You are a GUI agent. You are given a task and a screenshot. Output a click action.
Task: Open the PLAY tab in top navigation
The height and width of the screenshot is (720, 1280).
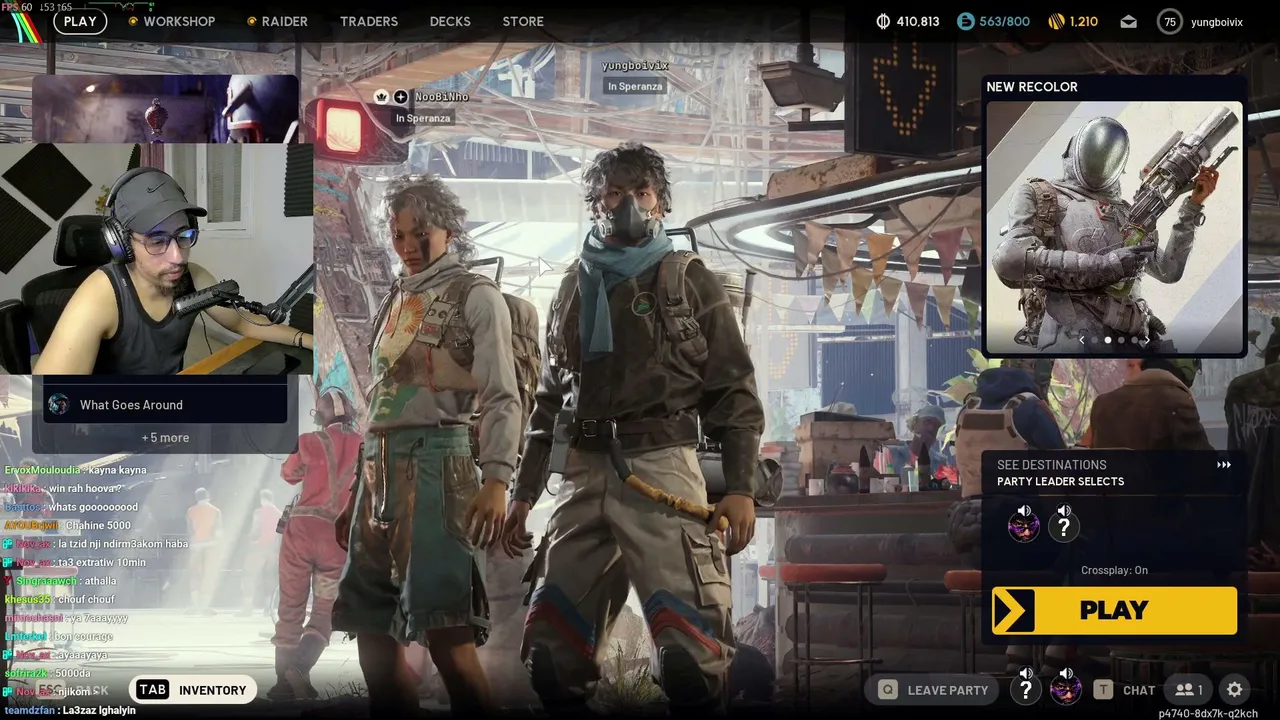point(80,21)
